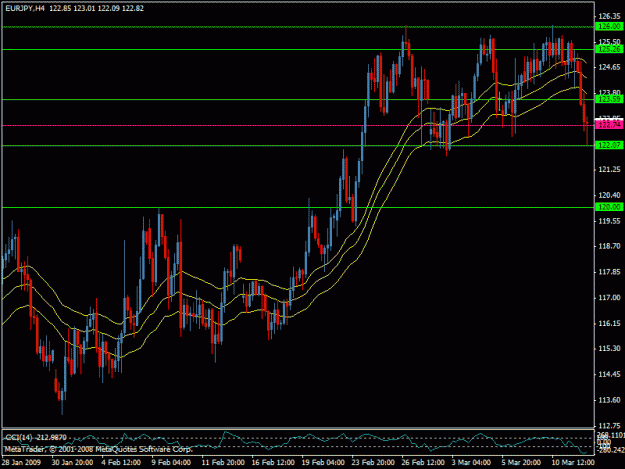
Task: Select the green 122.07 price level tag
Action: (x=609, y=145)
